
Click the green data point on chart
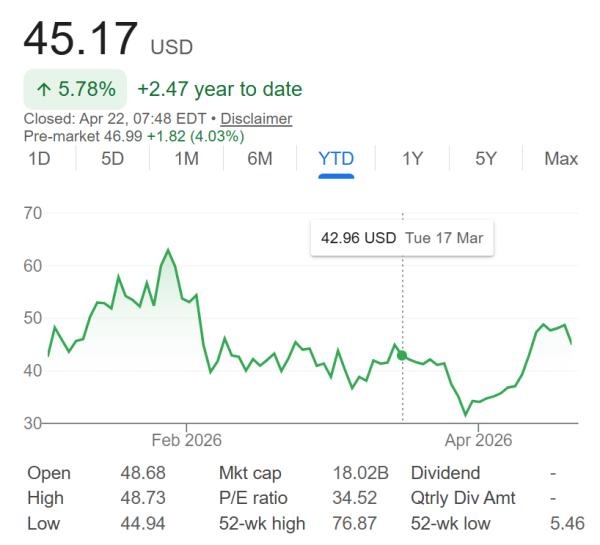(x=402, y=355)
